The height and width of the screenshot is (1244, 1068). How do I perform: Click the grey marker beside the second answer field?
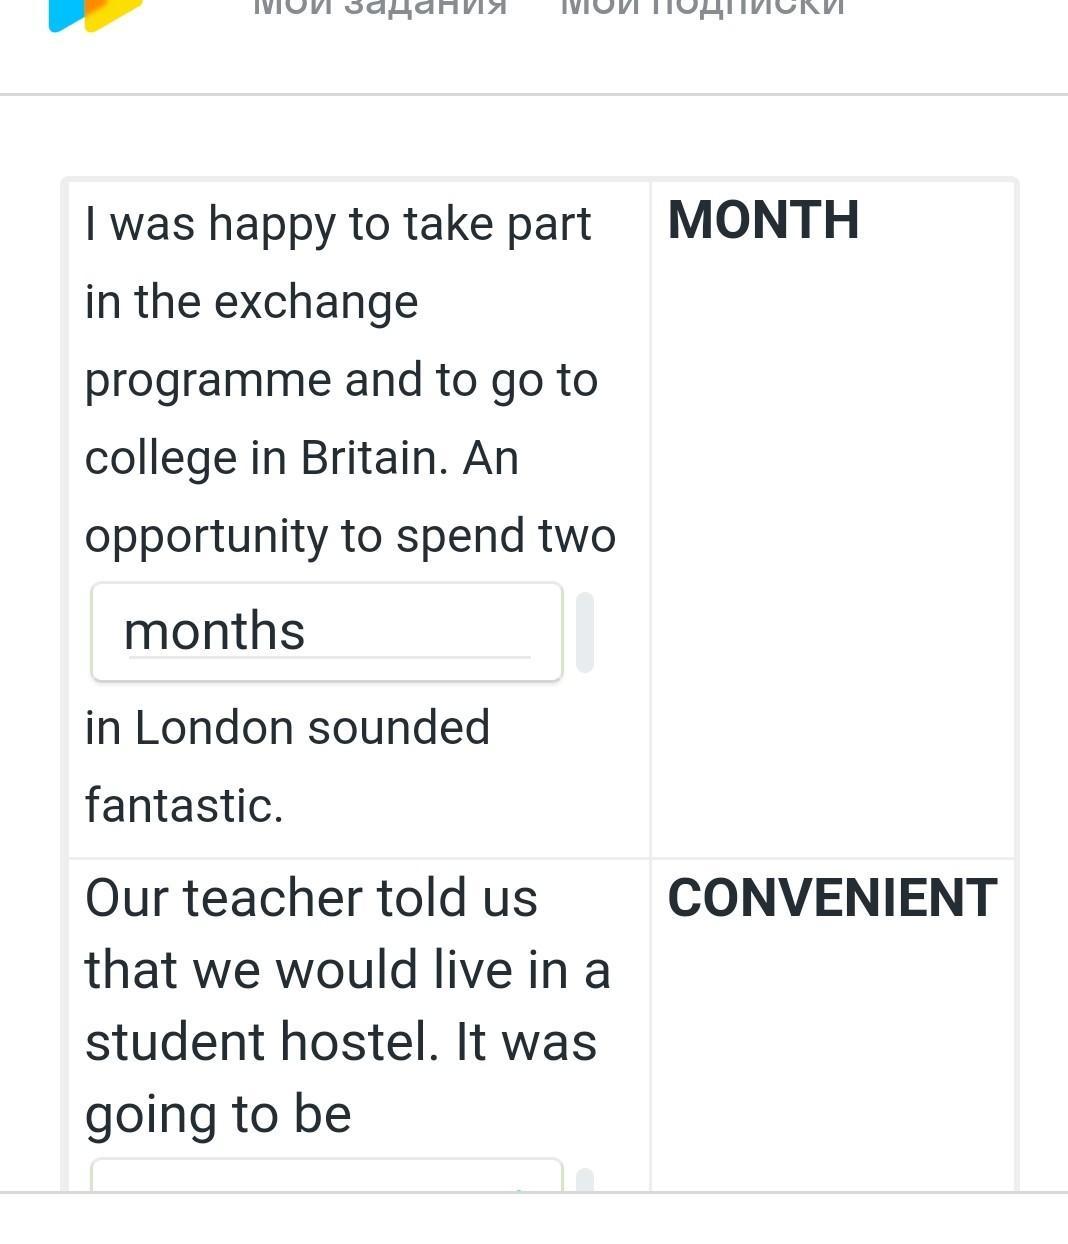point(585,1180)
